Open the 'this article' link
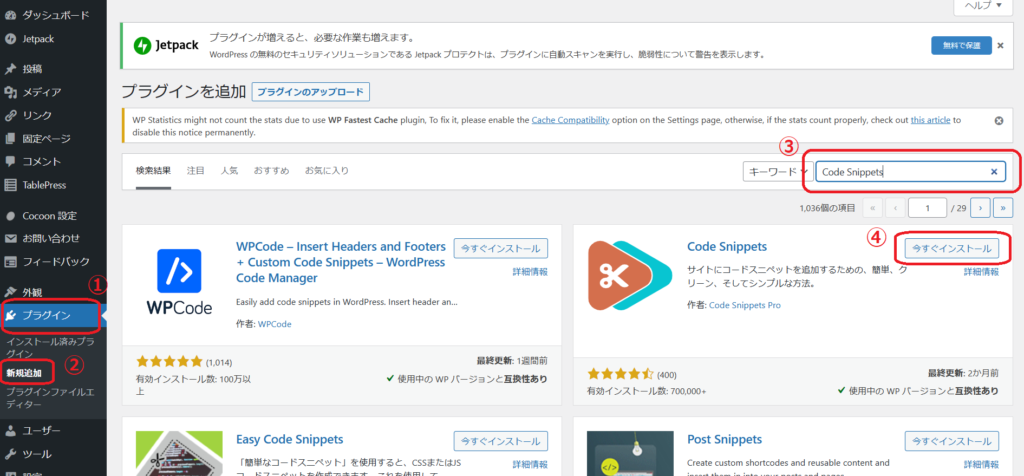The height and width of the screenshot is (476, 1024). coord(931,120)
